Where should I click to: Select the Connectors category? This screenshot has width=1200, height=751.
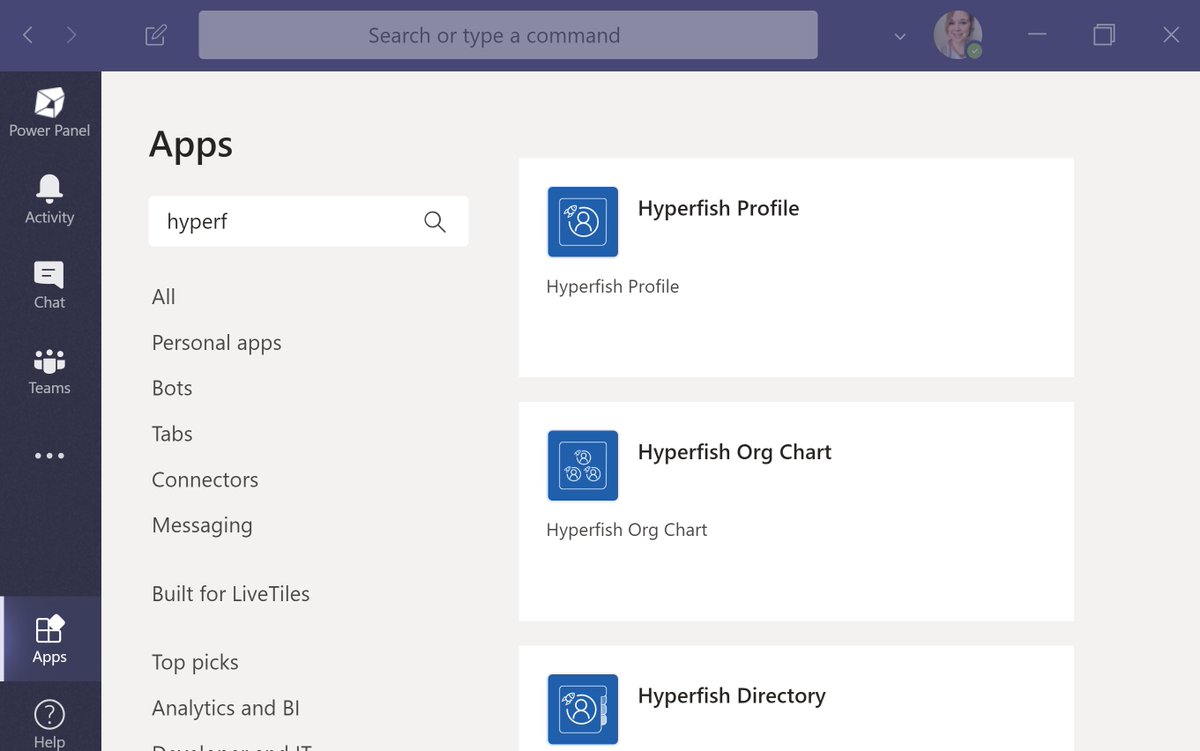point(205,480)
